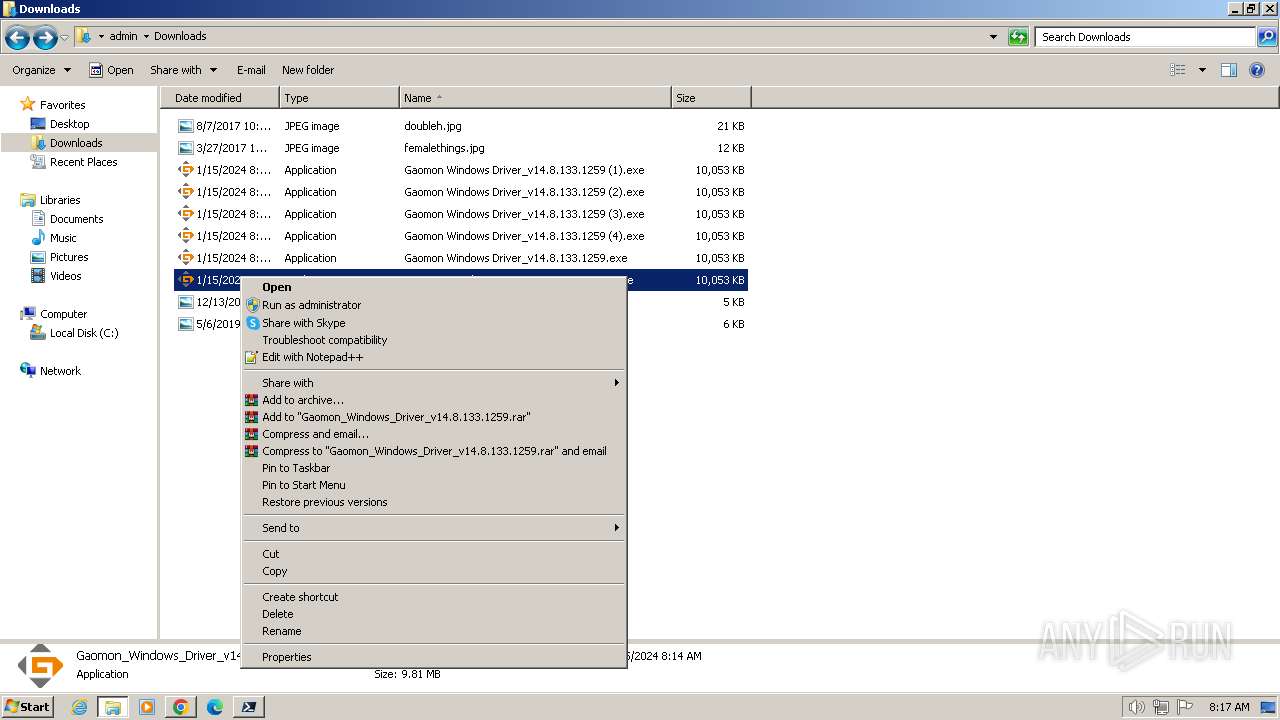Click the New folder button

tap(308, 70)
